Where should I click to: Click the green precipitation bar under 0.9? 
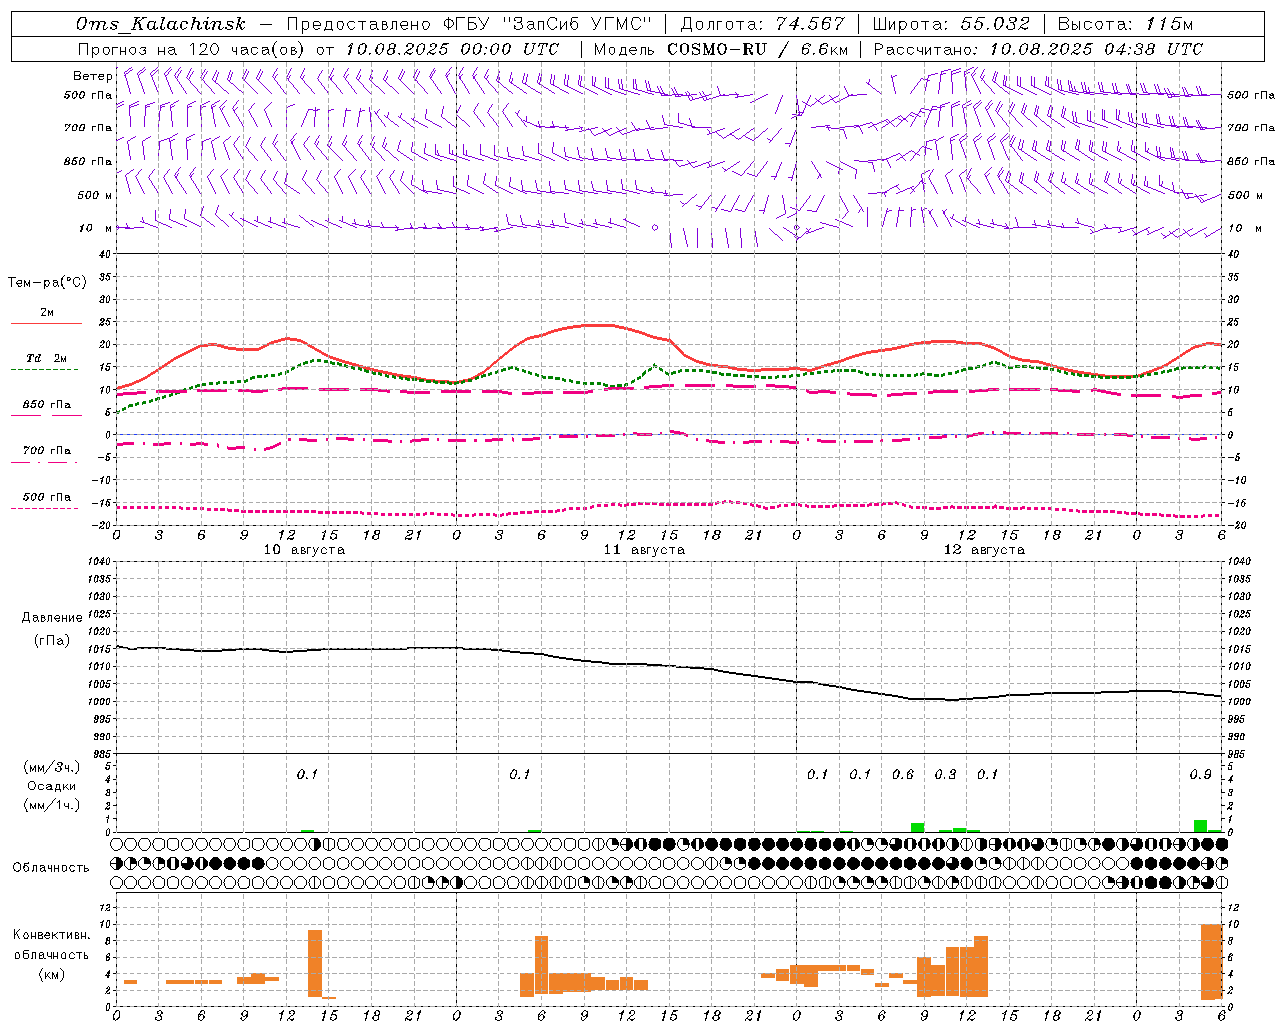click(1200, 826)
